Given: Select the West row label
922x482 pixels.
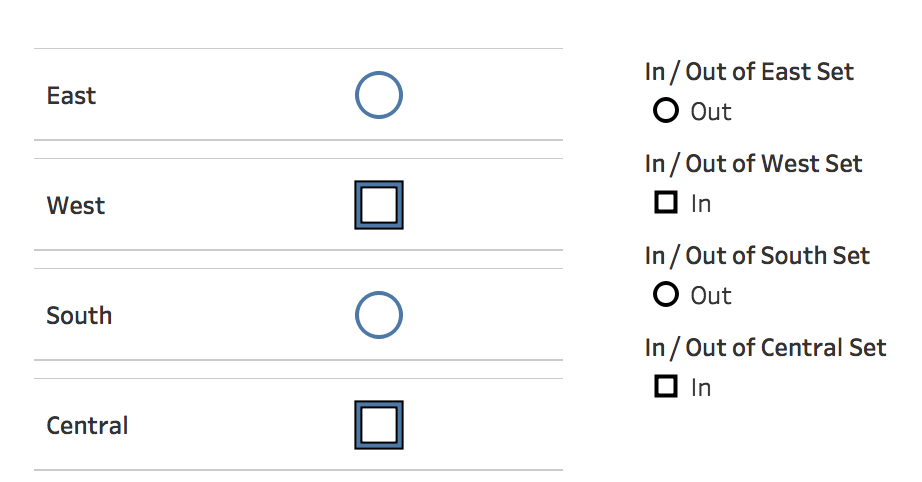Looking at the screenshot, I should tap(76, 206).
